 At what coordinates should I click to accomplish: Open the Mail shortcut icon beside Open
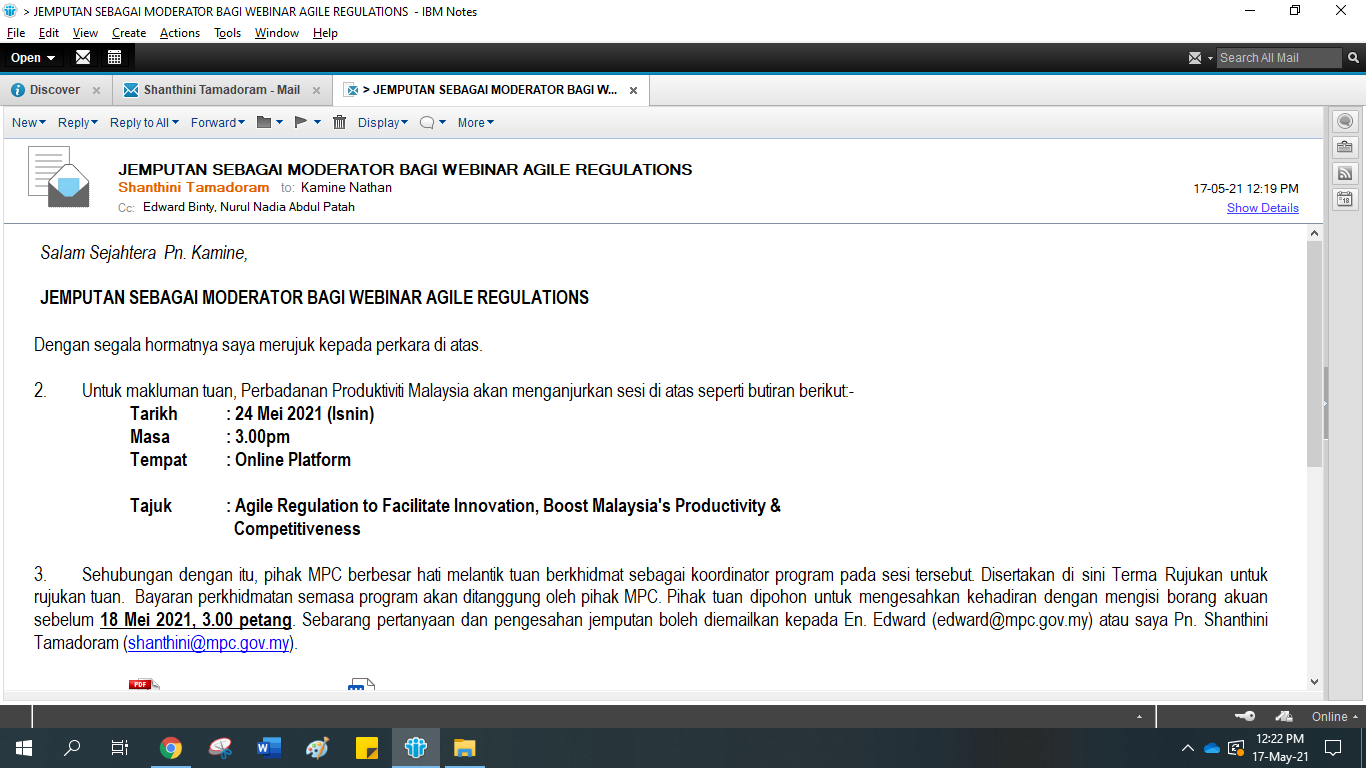83,57
